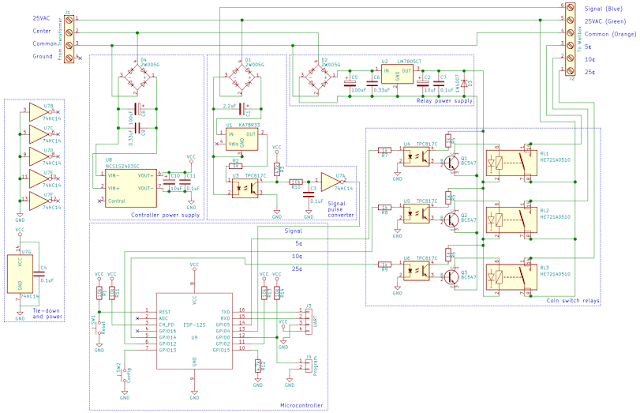
Task: Click the C5 100uF capacitor symbol
Action: pos(350,83)
